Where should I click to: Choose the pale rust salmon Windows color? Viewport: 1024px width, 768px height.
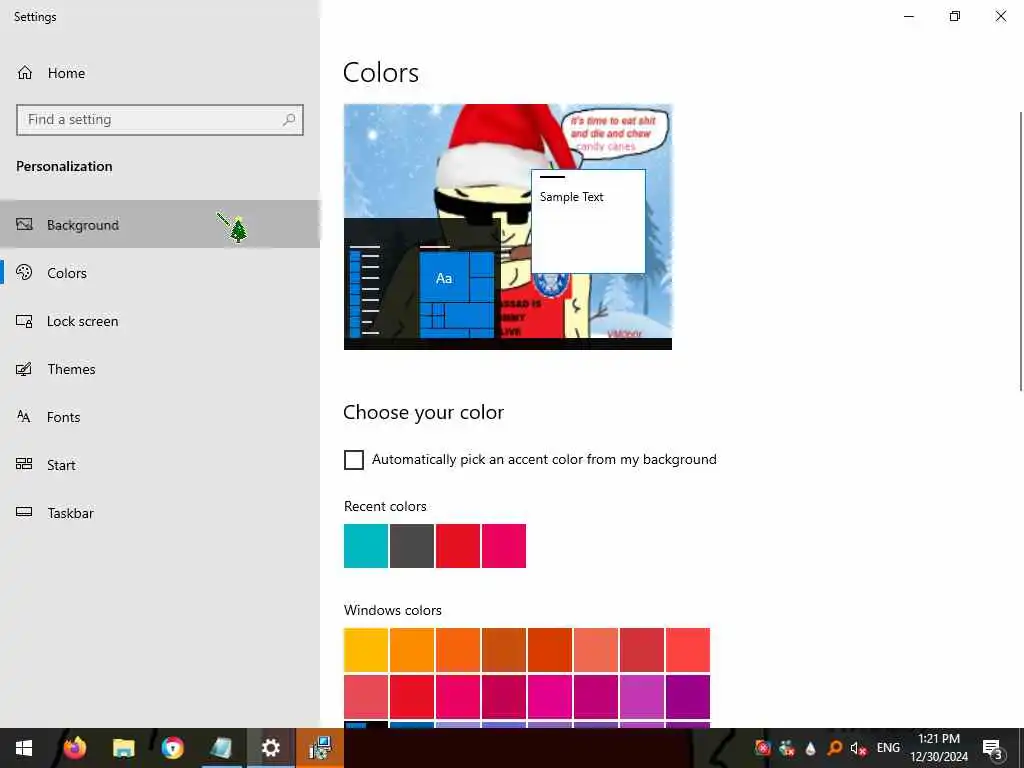pyautogui.click(x=596, y=650)
